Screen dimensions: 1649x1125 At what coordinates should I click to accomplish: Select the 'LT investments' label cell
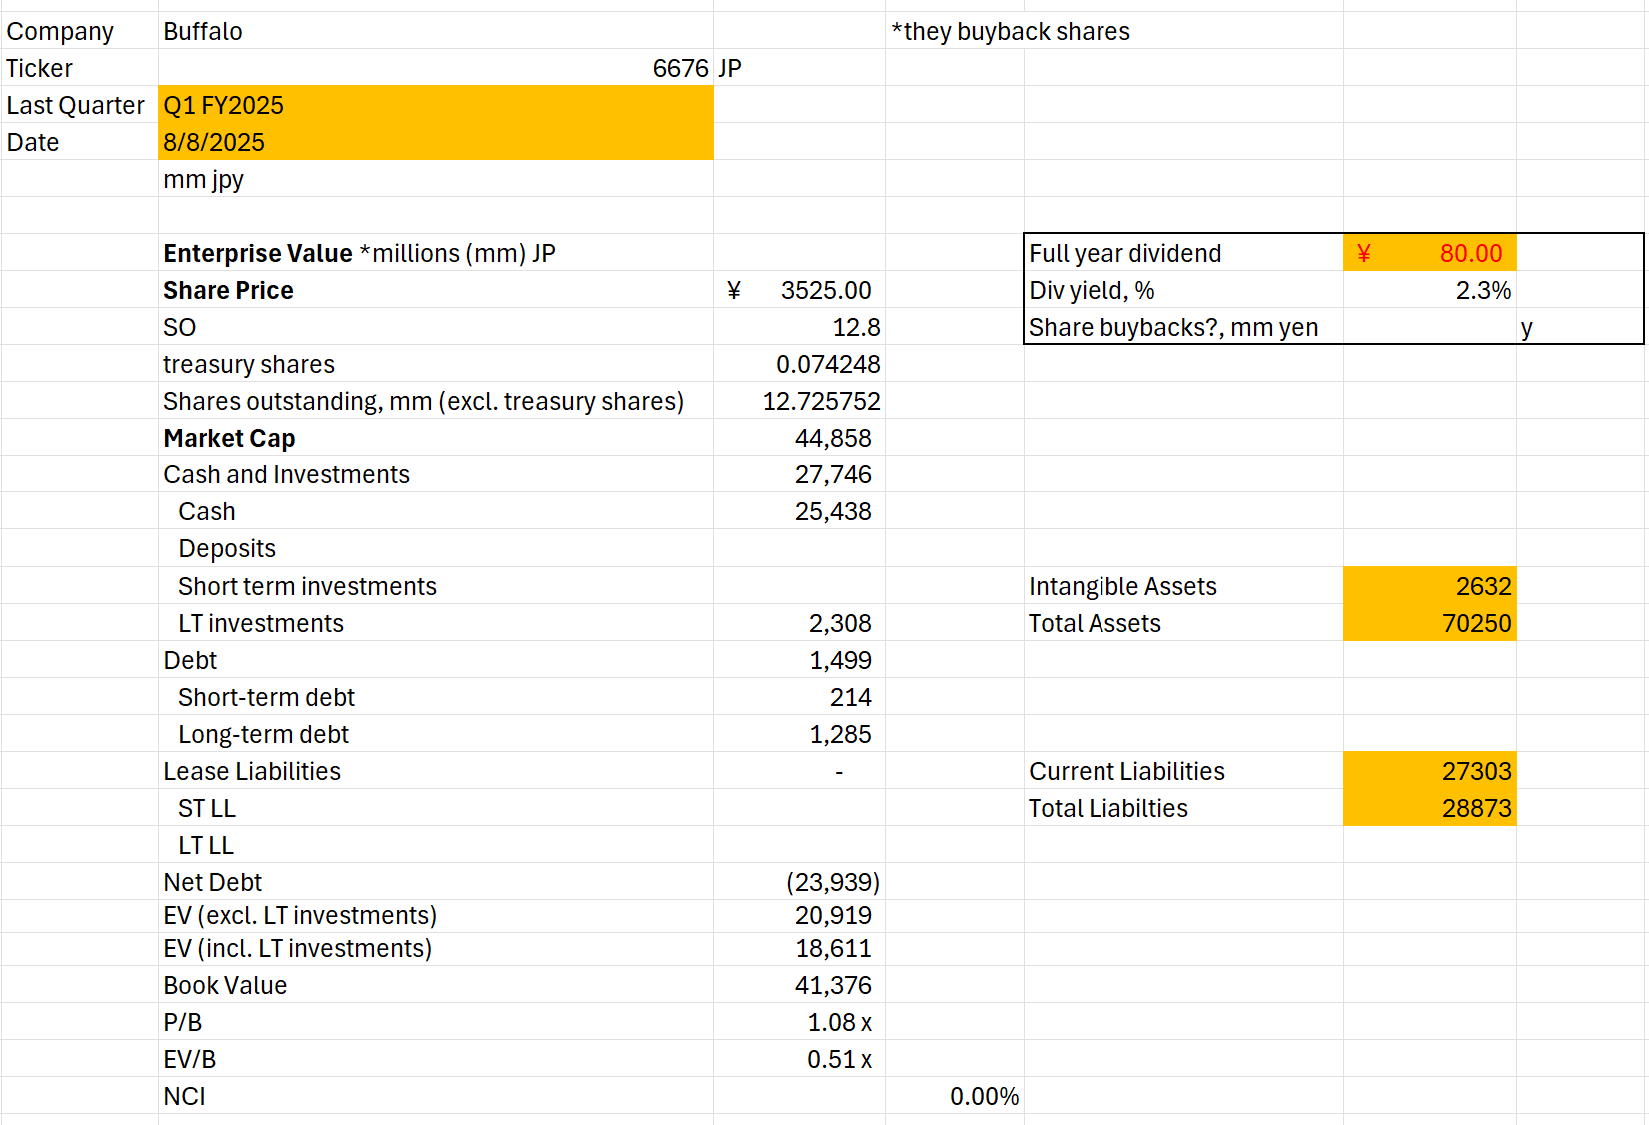coord(435,623)
